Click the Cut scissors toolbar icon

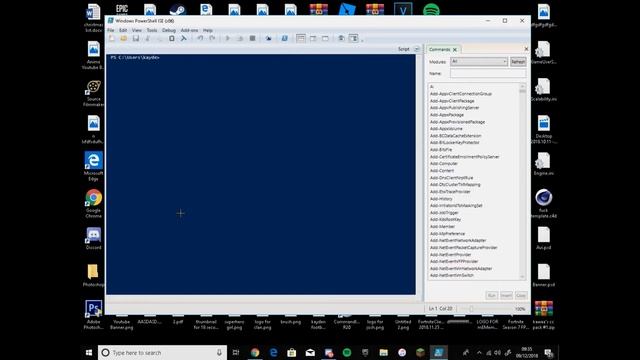click(x=148, y=38)
